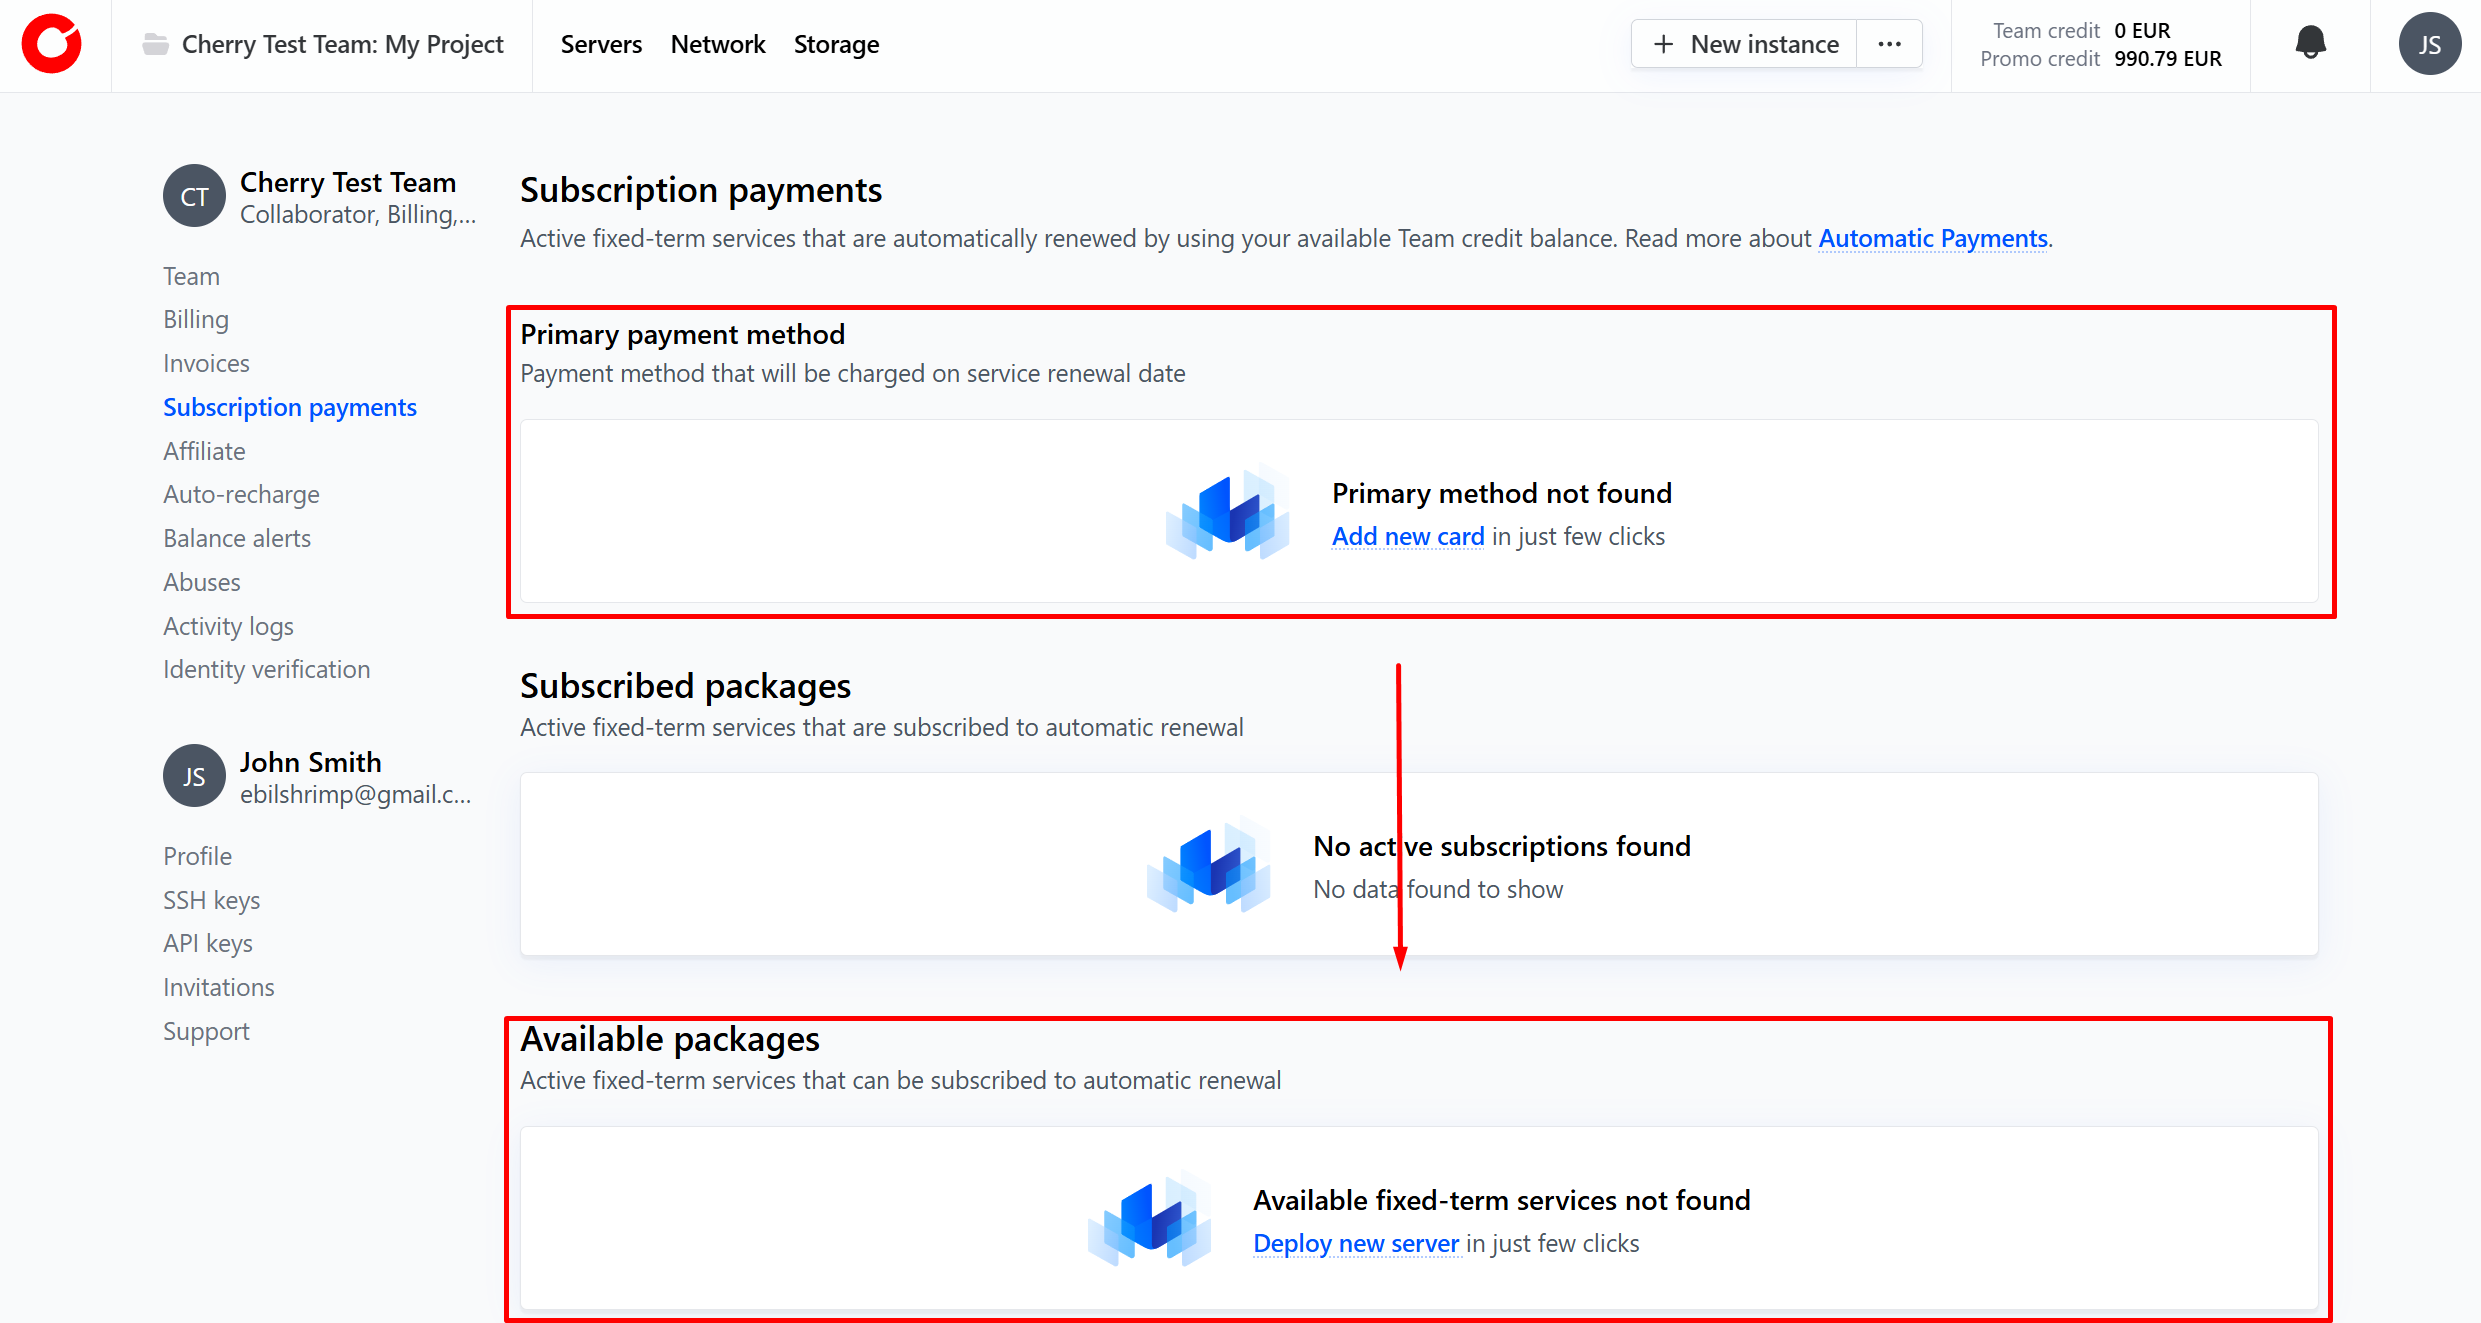Screen dimensions: 2481x1323
Task: Click the Team credit balance display
Action: [x=2100, y=31]
